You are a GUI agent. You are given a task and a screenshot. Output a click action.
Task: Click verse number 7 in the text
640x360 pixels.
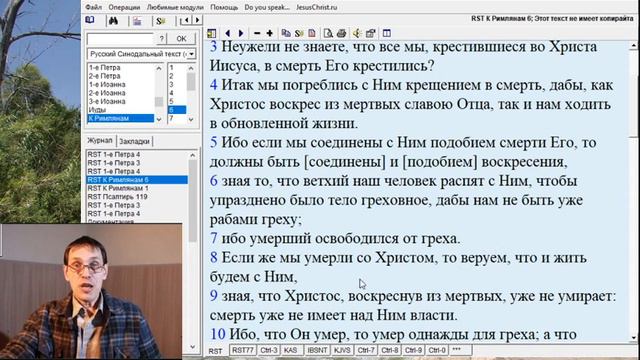(x=213, y=238)
